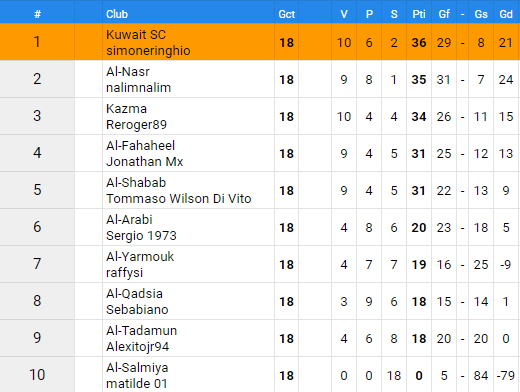Open manager nalimnalim's profile

tap(138, 88)
